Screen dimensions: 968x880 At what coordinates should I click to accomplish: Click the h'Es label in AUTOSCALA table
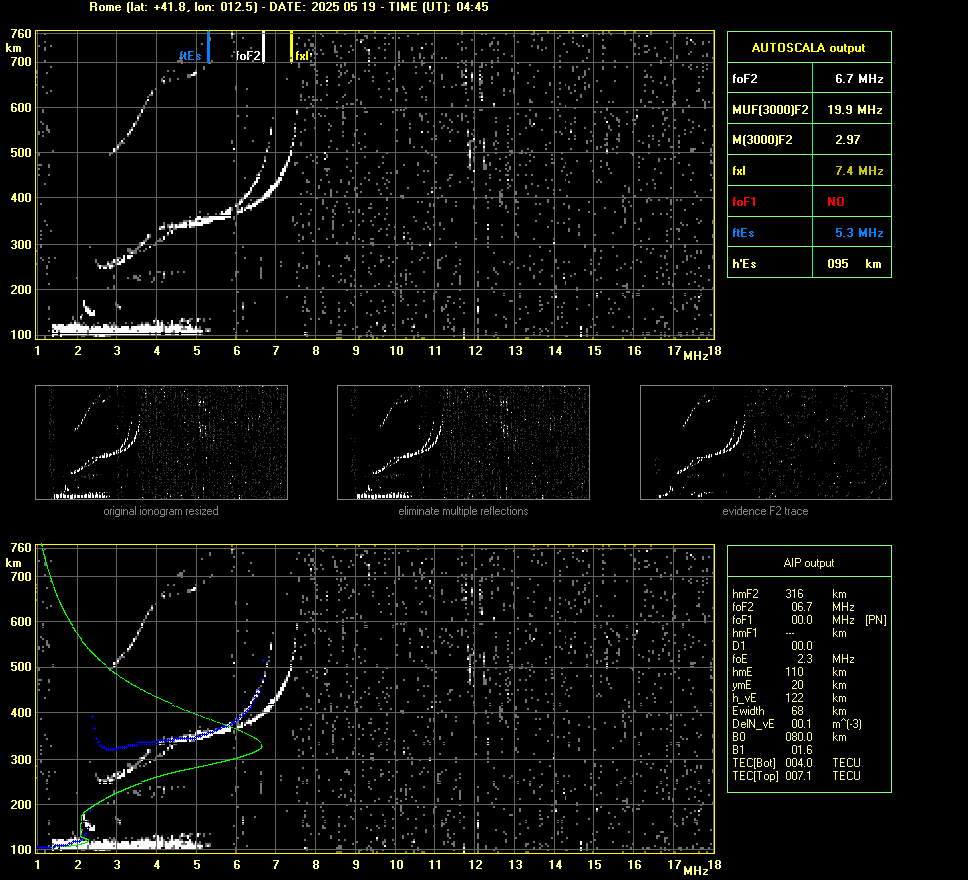tap(744, 264)
